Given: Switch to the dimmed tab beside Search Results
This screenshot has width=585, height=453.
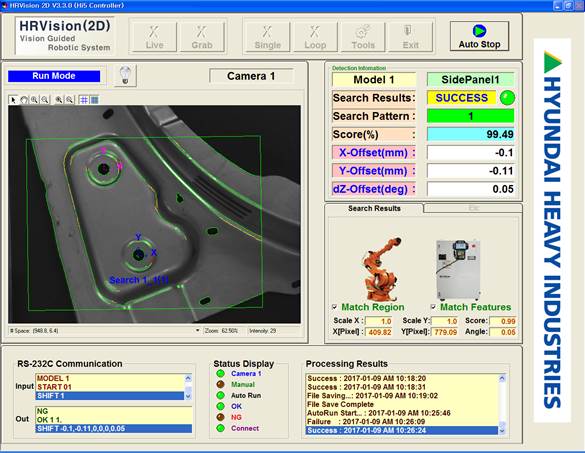Looking at the screenshot, I should (473, 208).
